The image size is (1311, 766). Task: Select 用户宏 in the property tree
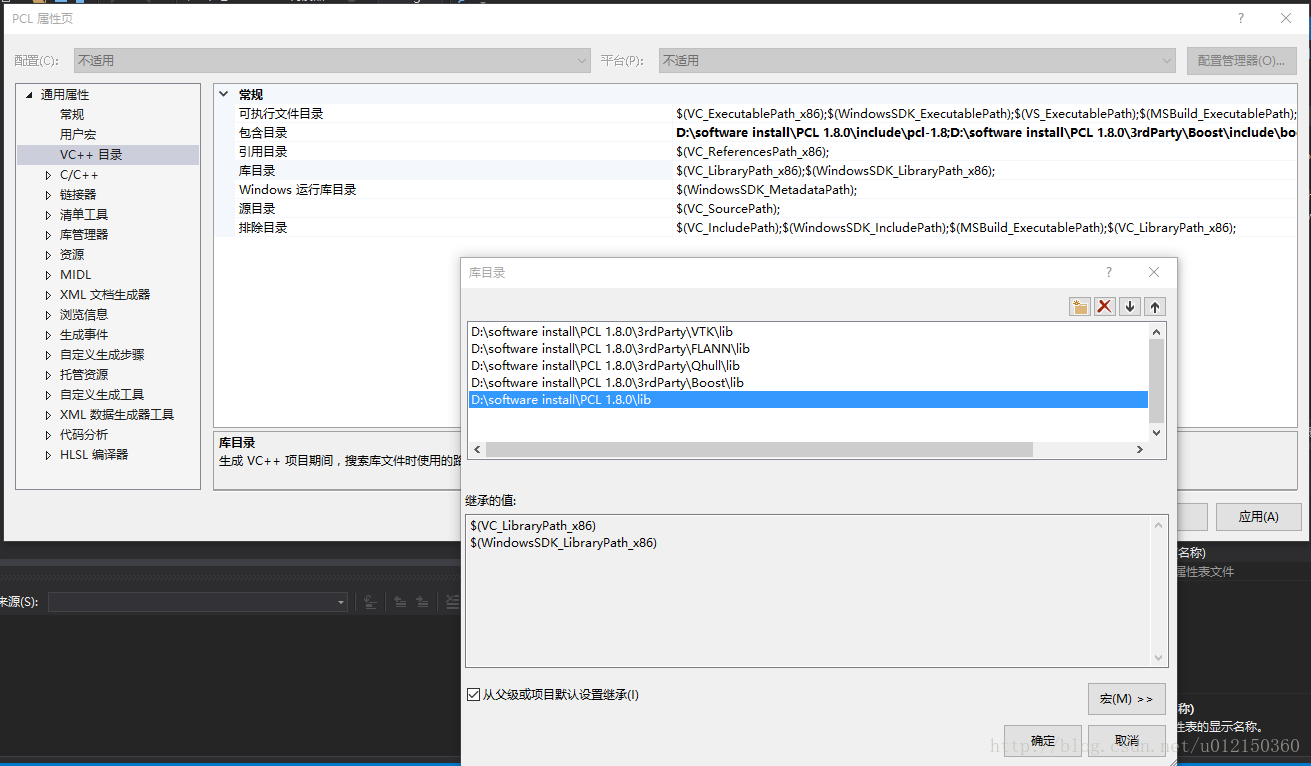(78, 135)
